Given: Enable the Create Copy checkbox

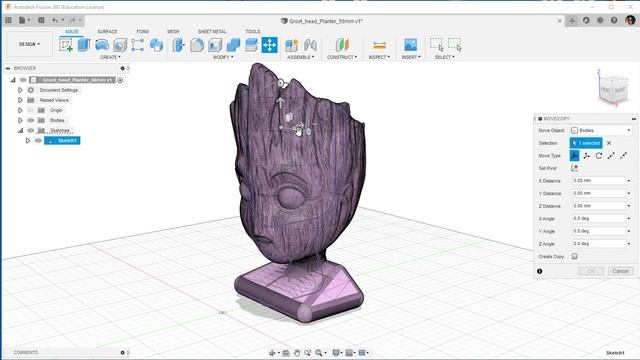Looking at the screenshot, I should click(574, 256).
